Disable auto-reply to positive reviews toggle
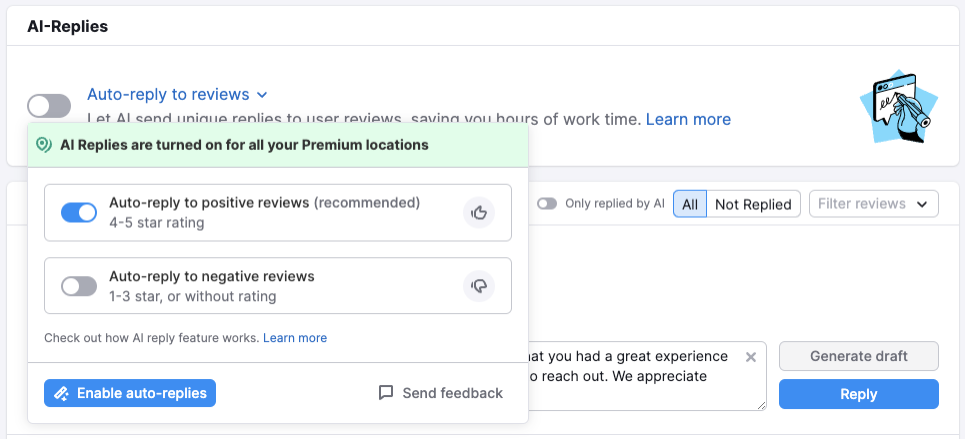The width and height of the screenshot is (965, 439). pyautogui.click(x=79, y=212)
